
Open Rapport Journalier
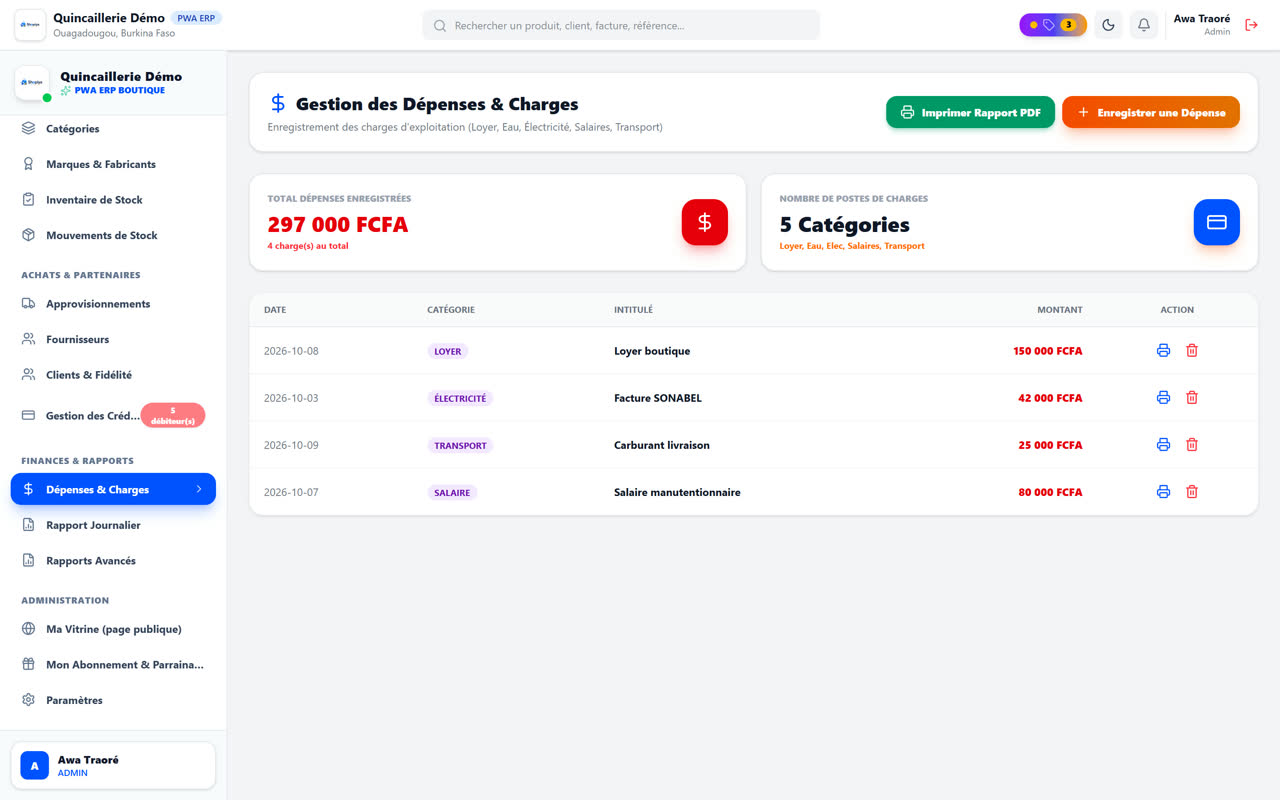click(x=113, y=525)
